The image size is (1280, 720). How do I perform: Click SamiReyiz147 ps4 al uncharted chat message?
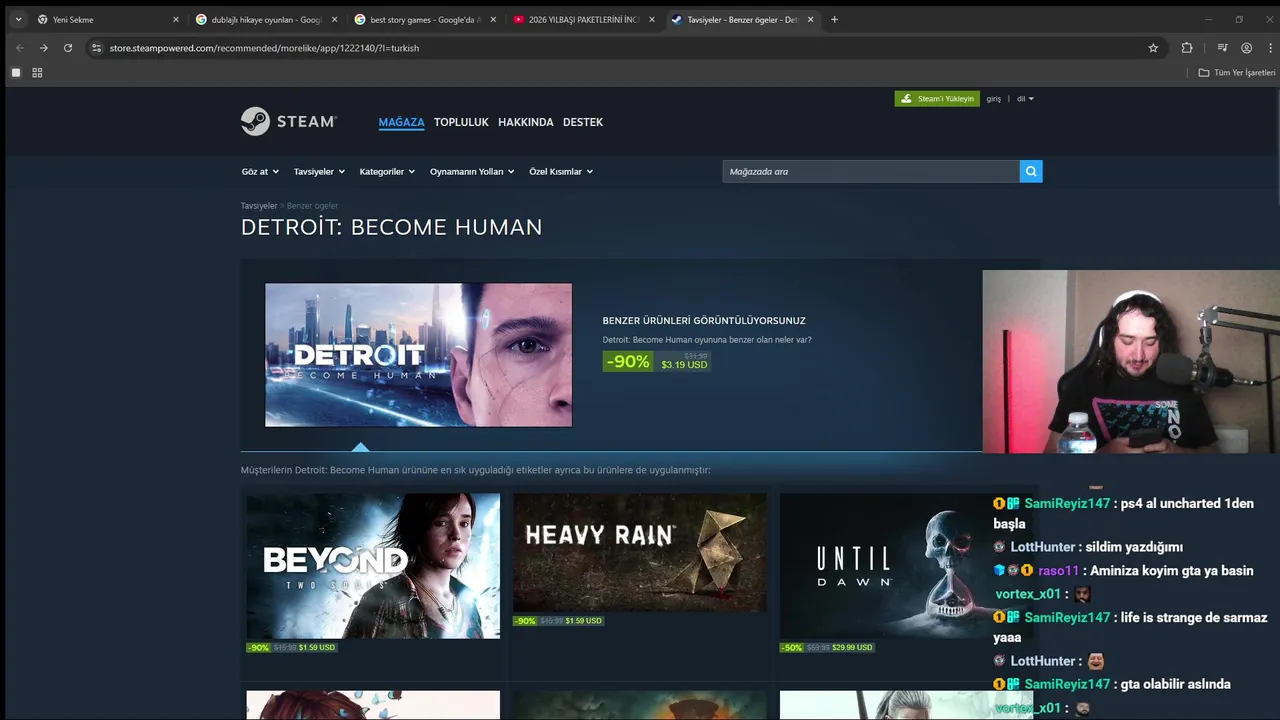pos(1125,513)
